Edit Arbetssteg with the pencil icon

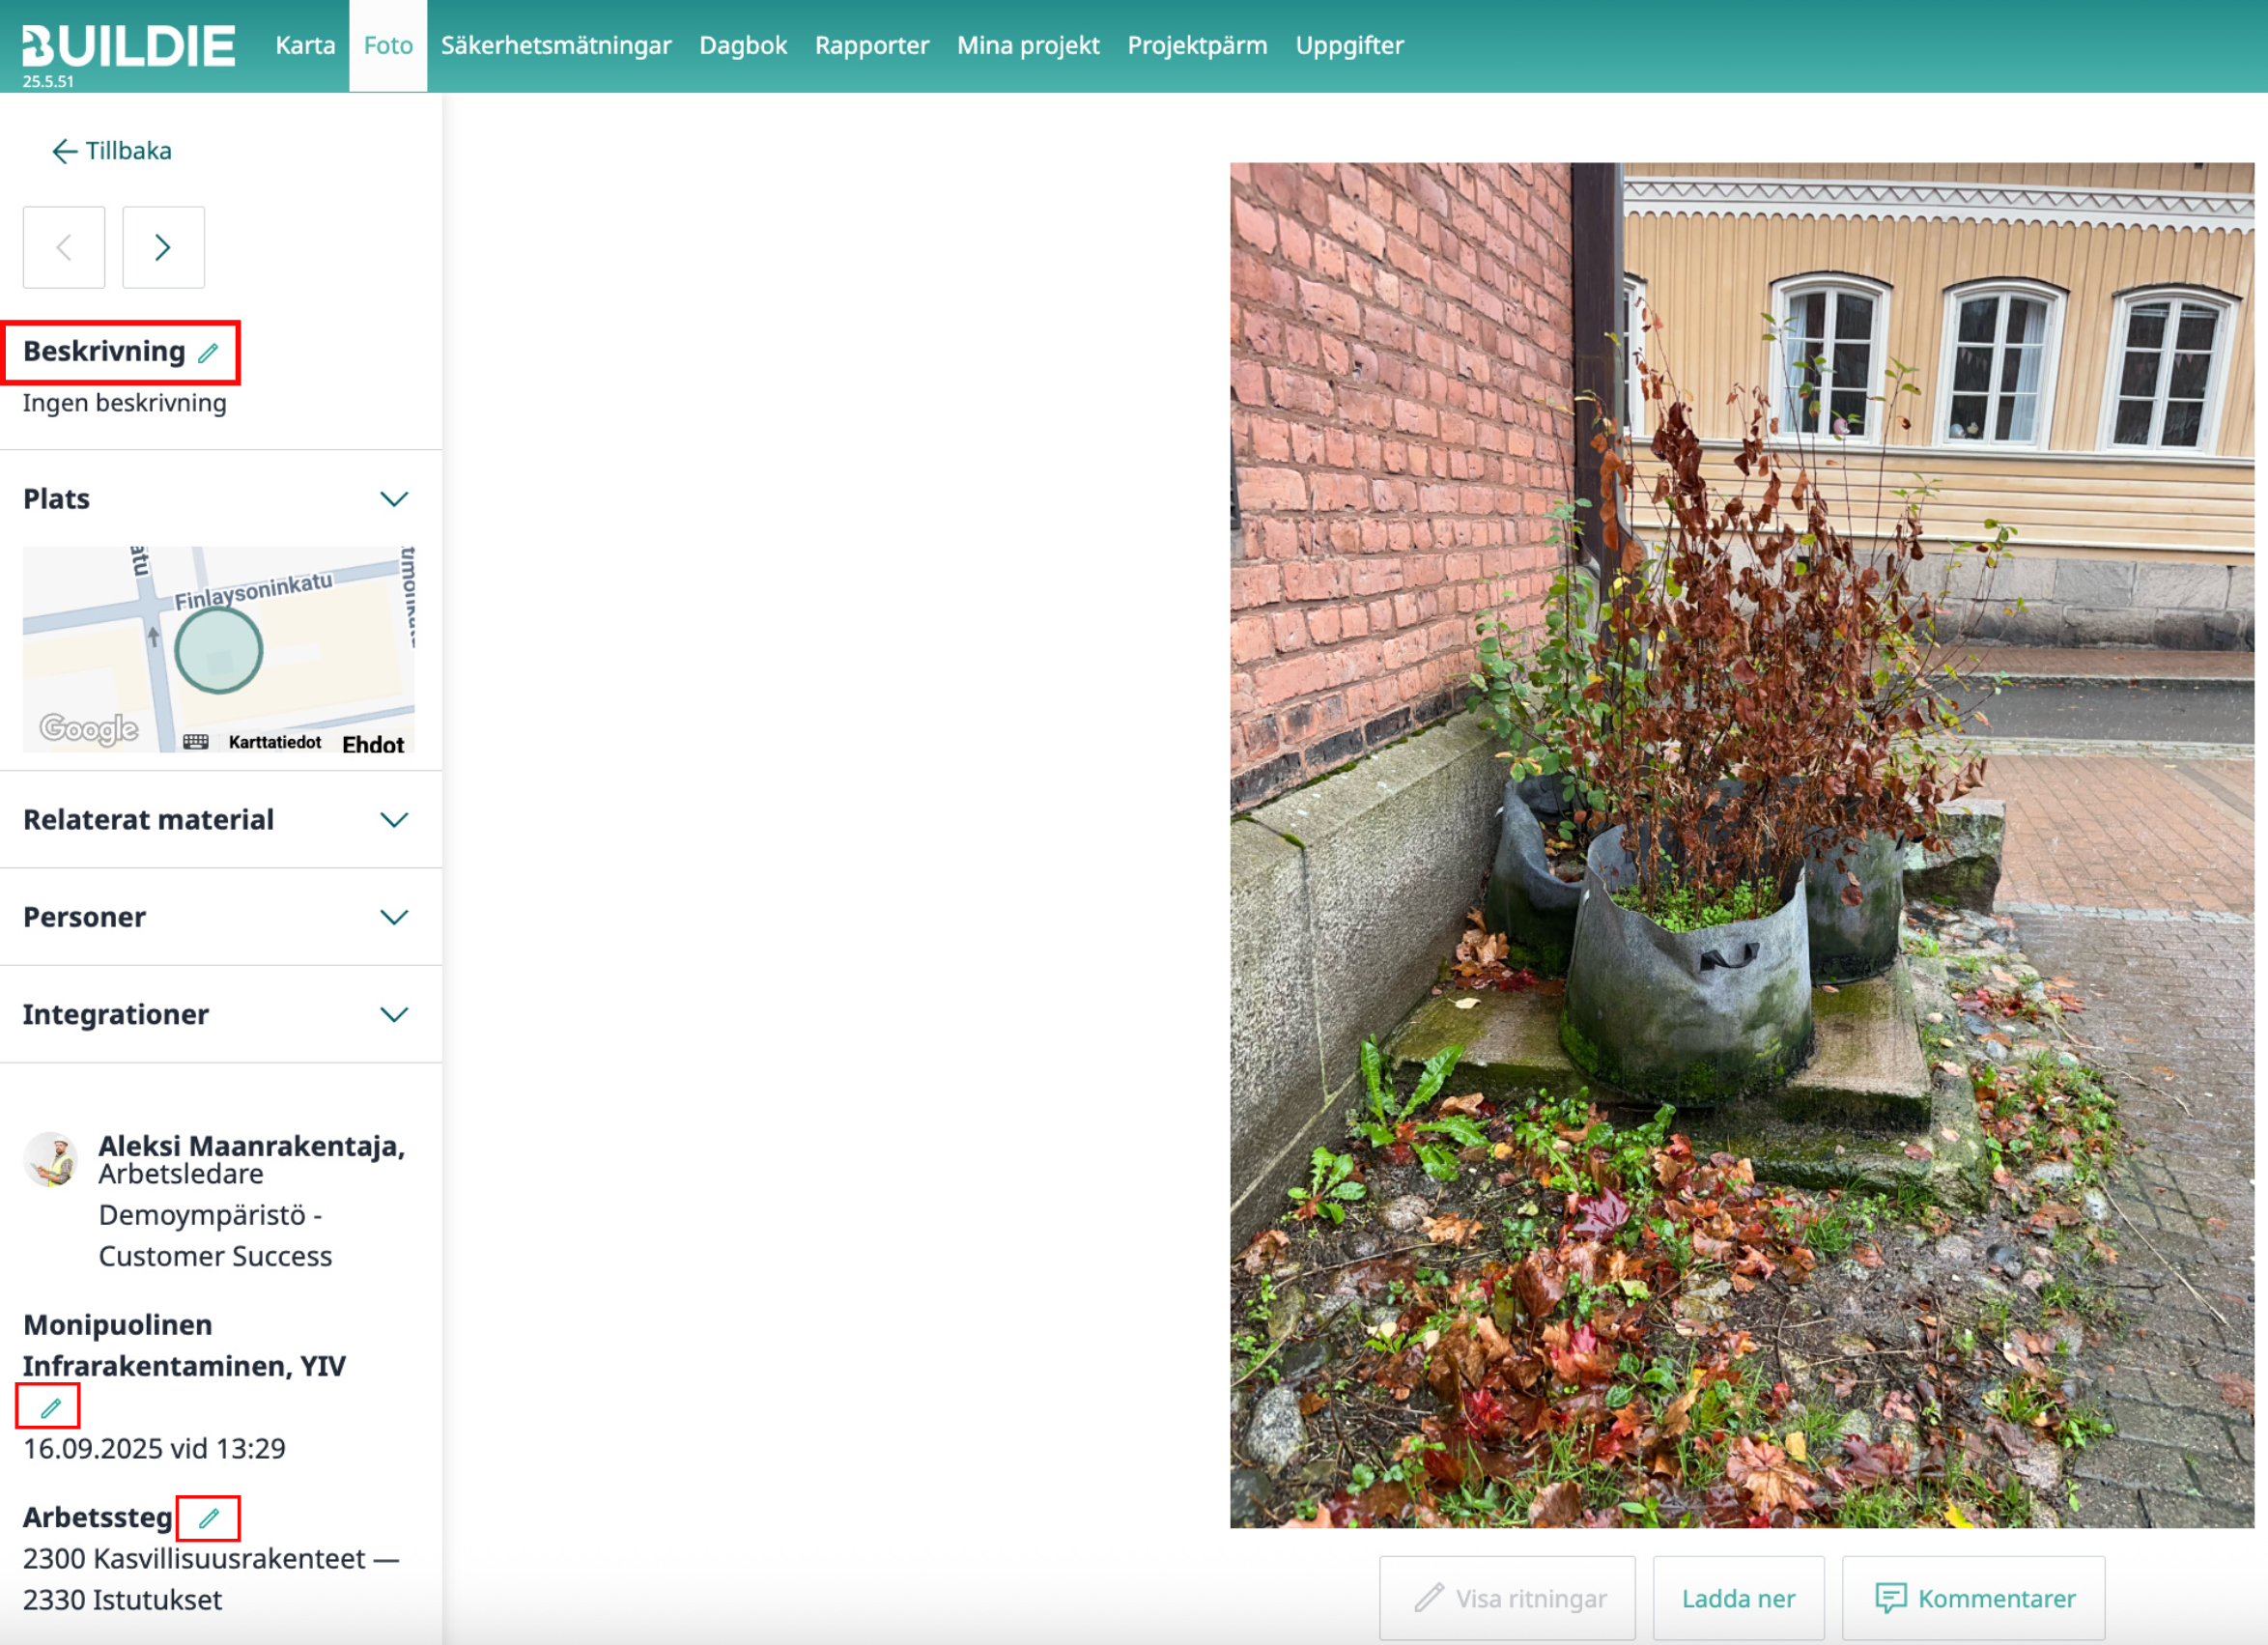pos(208,1518)
